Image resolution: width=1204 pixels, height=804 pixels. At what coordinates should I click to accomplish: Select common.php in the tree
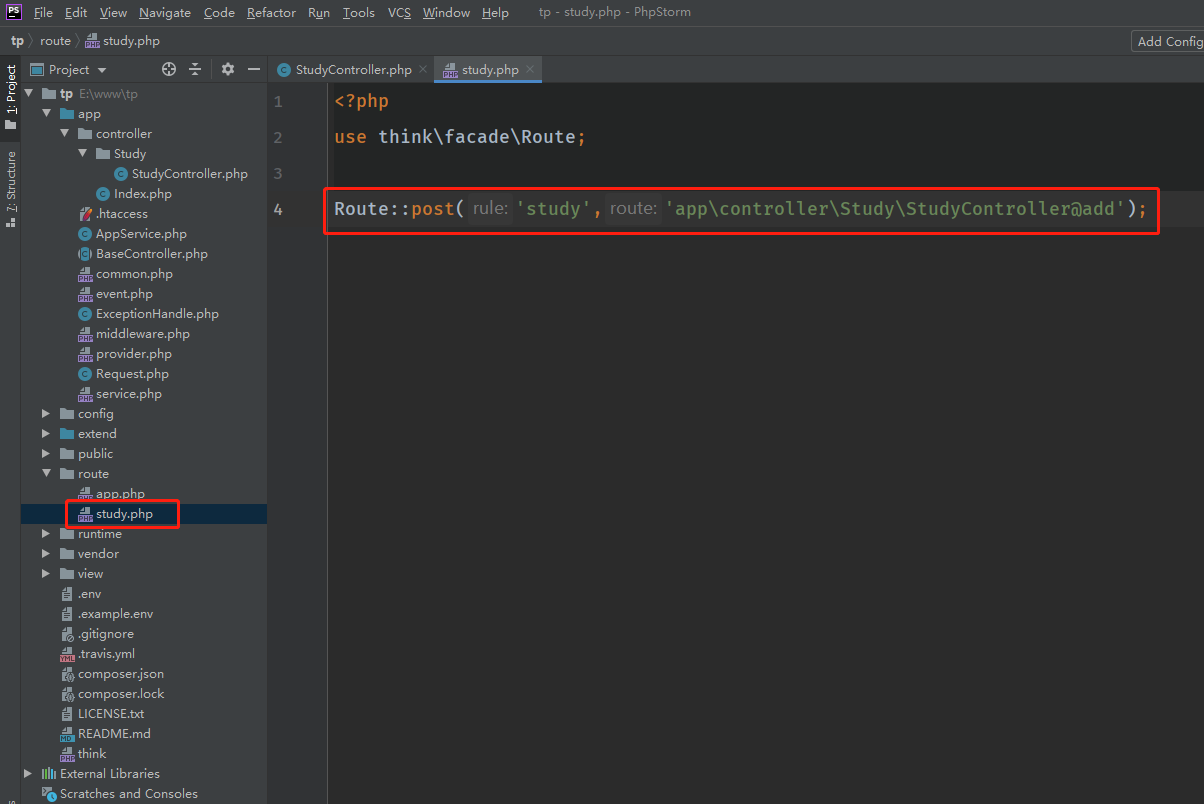pyautogui.click(x=125, y=273)
